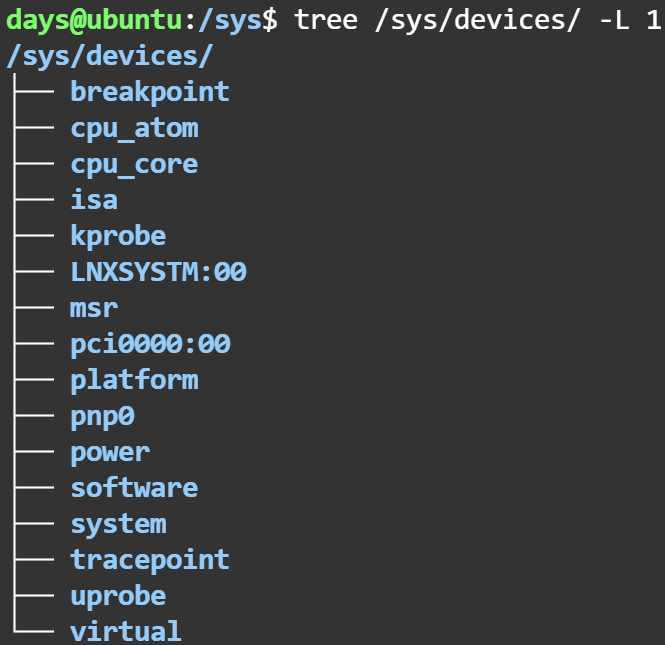Select the LNXSYSTM:00 entry
665x645 pixels.
(158, 272)
